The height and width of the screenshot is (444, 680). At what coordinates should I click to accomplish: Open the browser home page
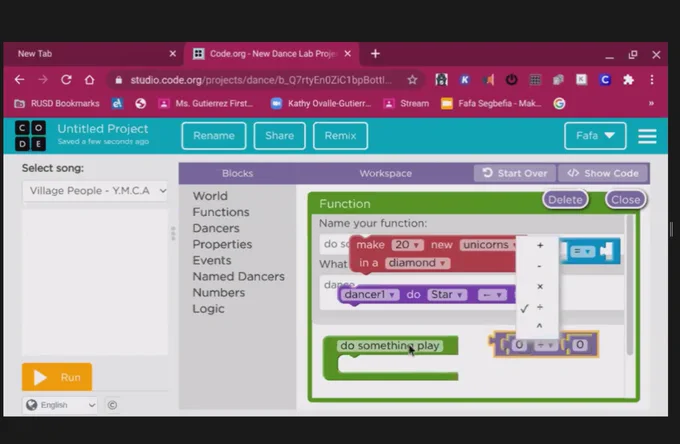point(89,80)
